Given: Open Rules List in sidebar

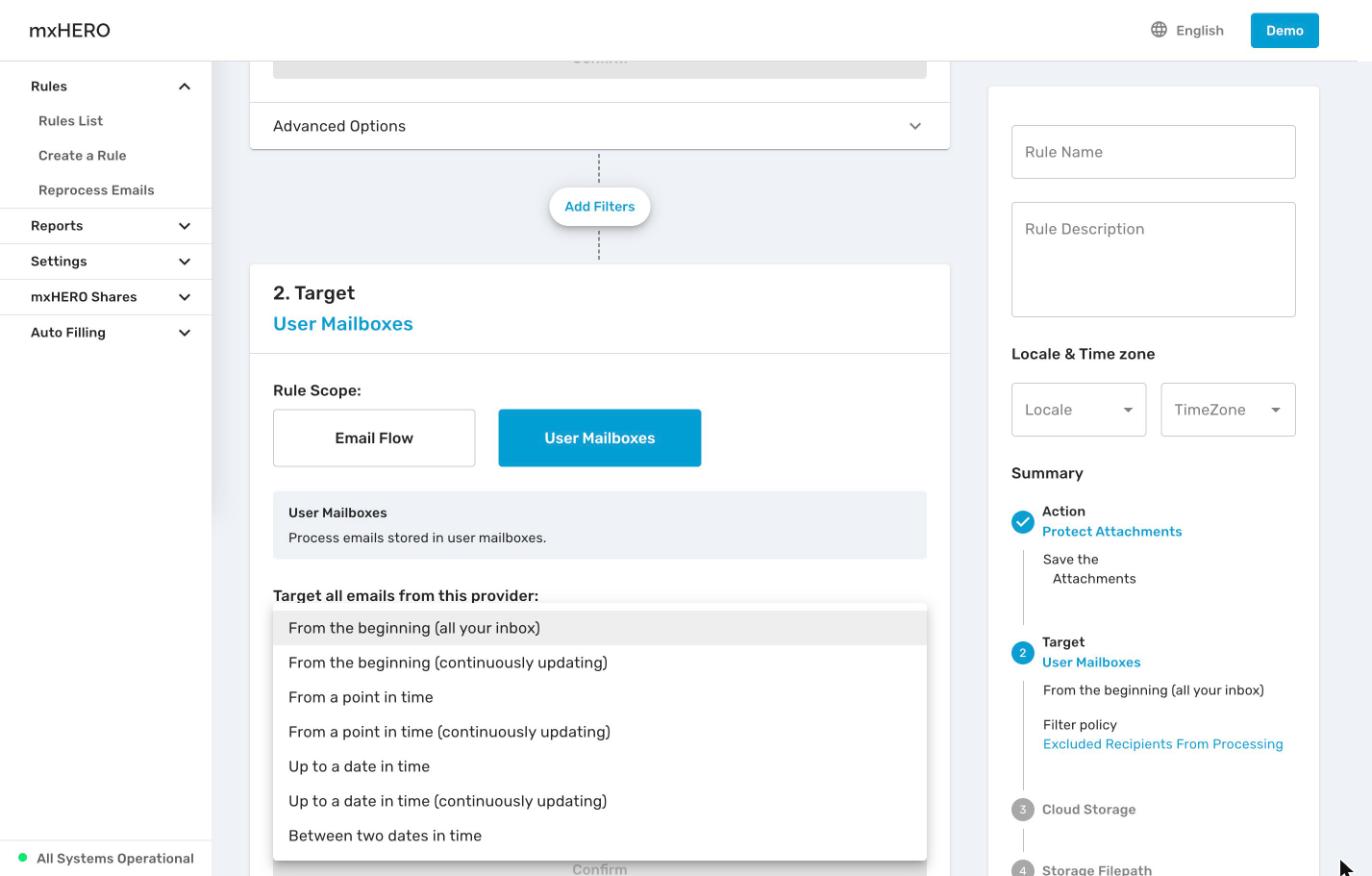Looking at the screenshot, I should coord(70,121).
